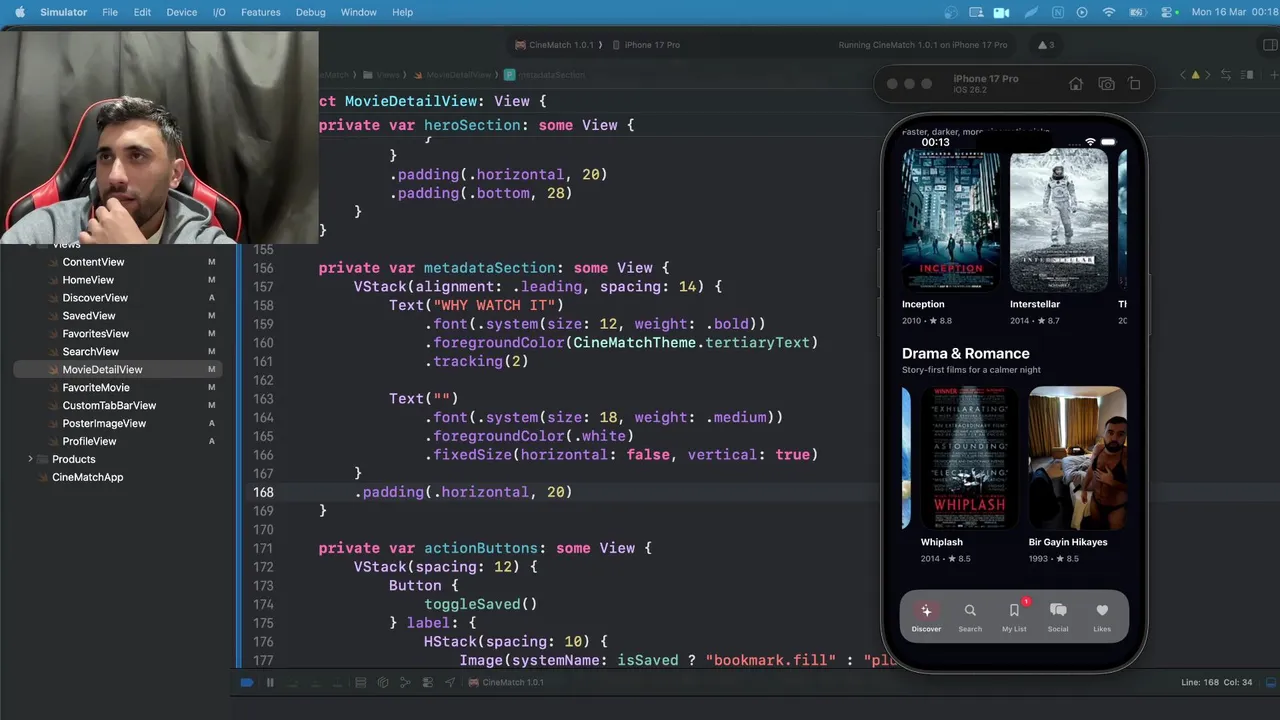
Task: Open the I/O menu
Action: [219, 12]
